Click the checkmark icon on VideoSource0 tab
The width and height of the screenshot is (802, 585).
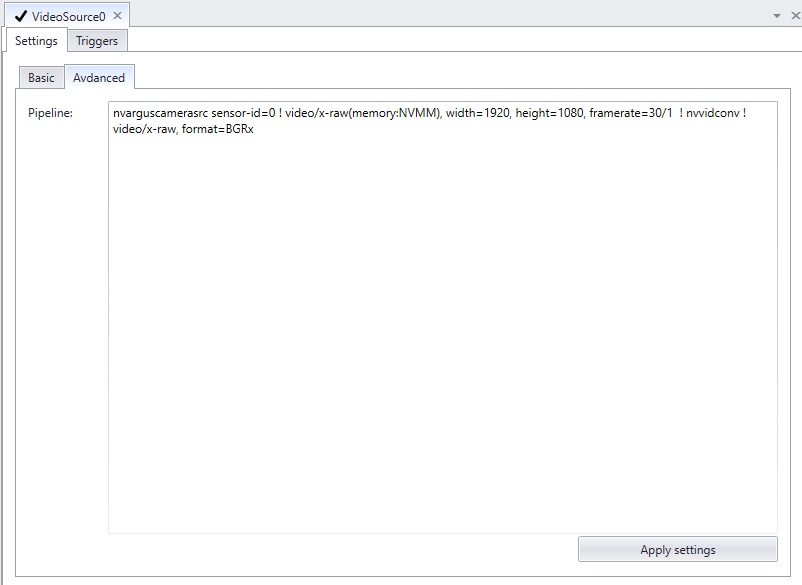[x=21, y=16]
